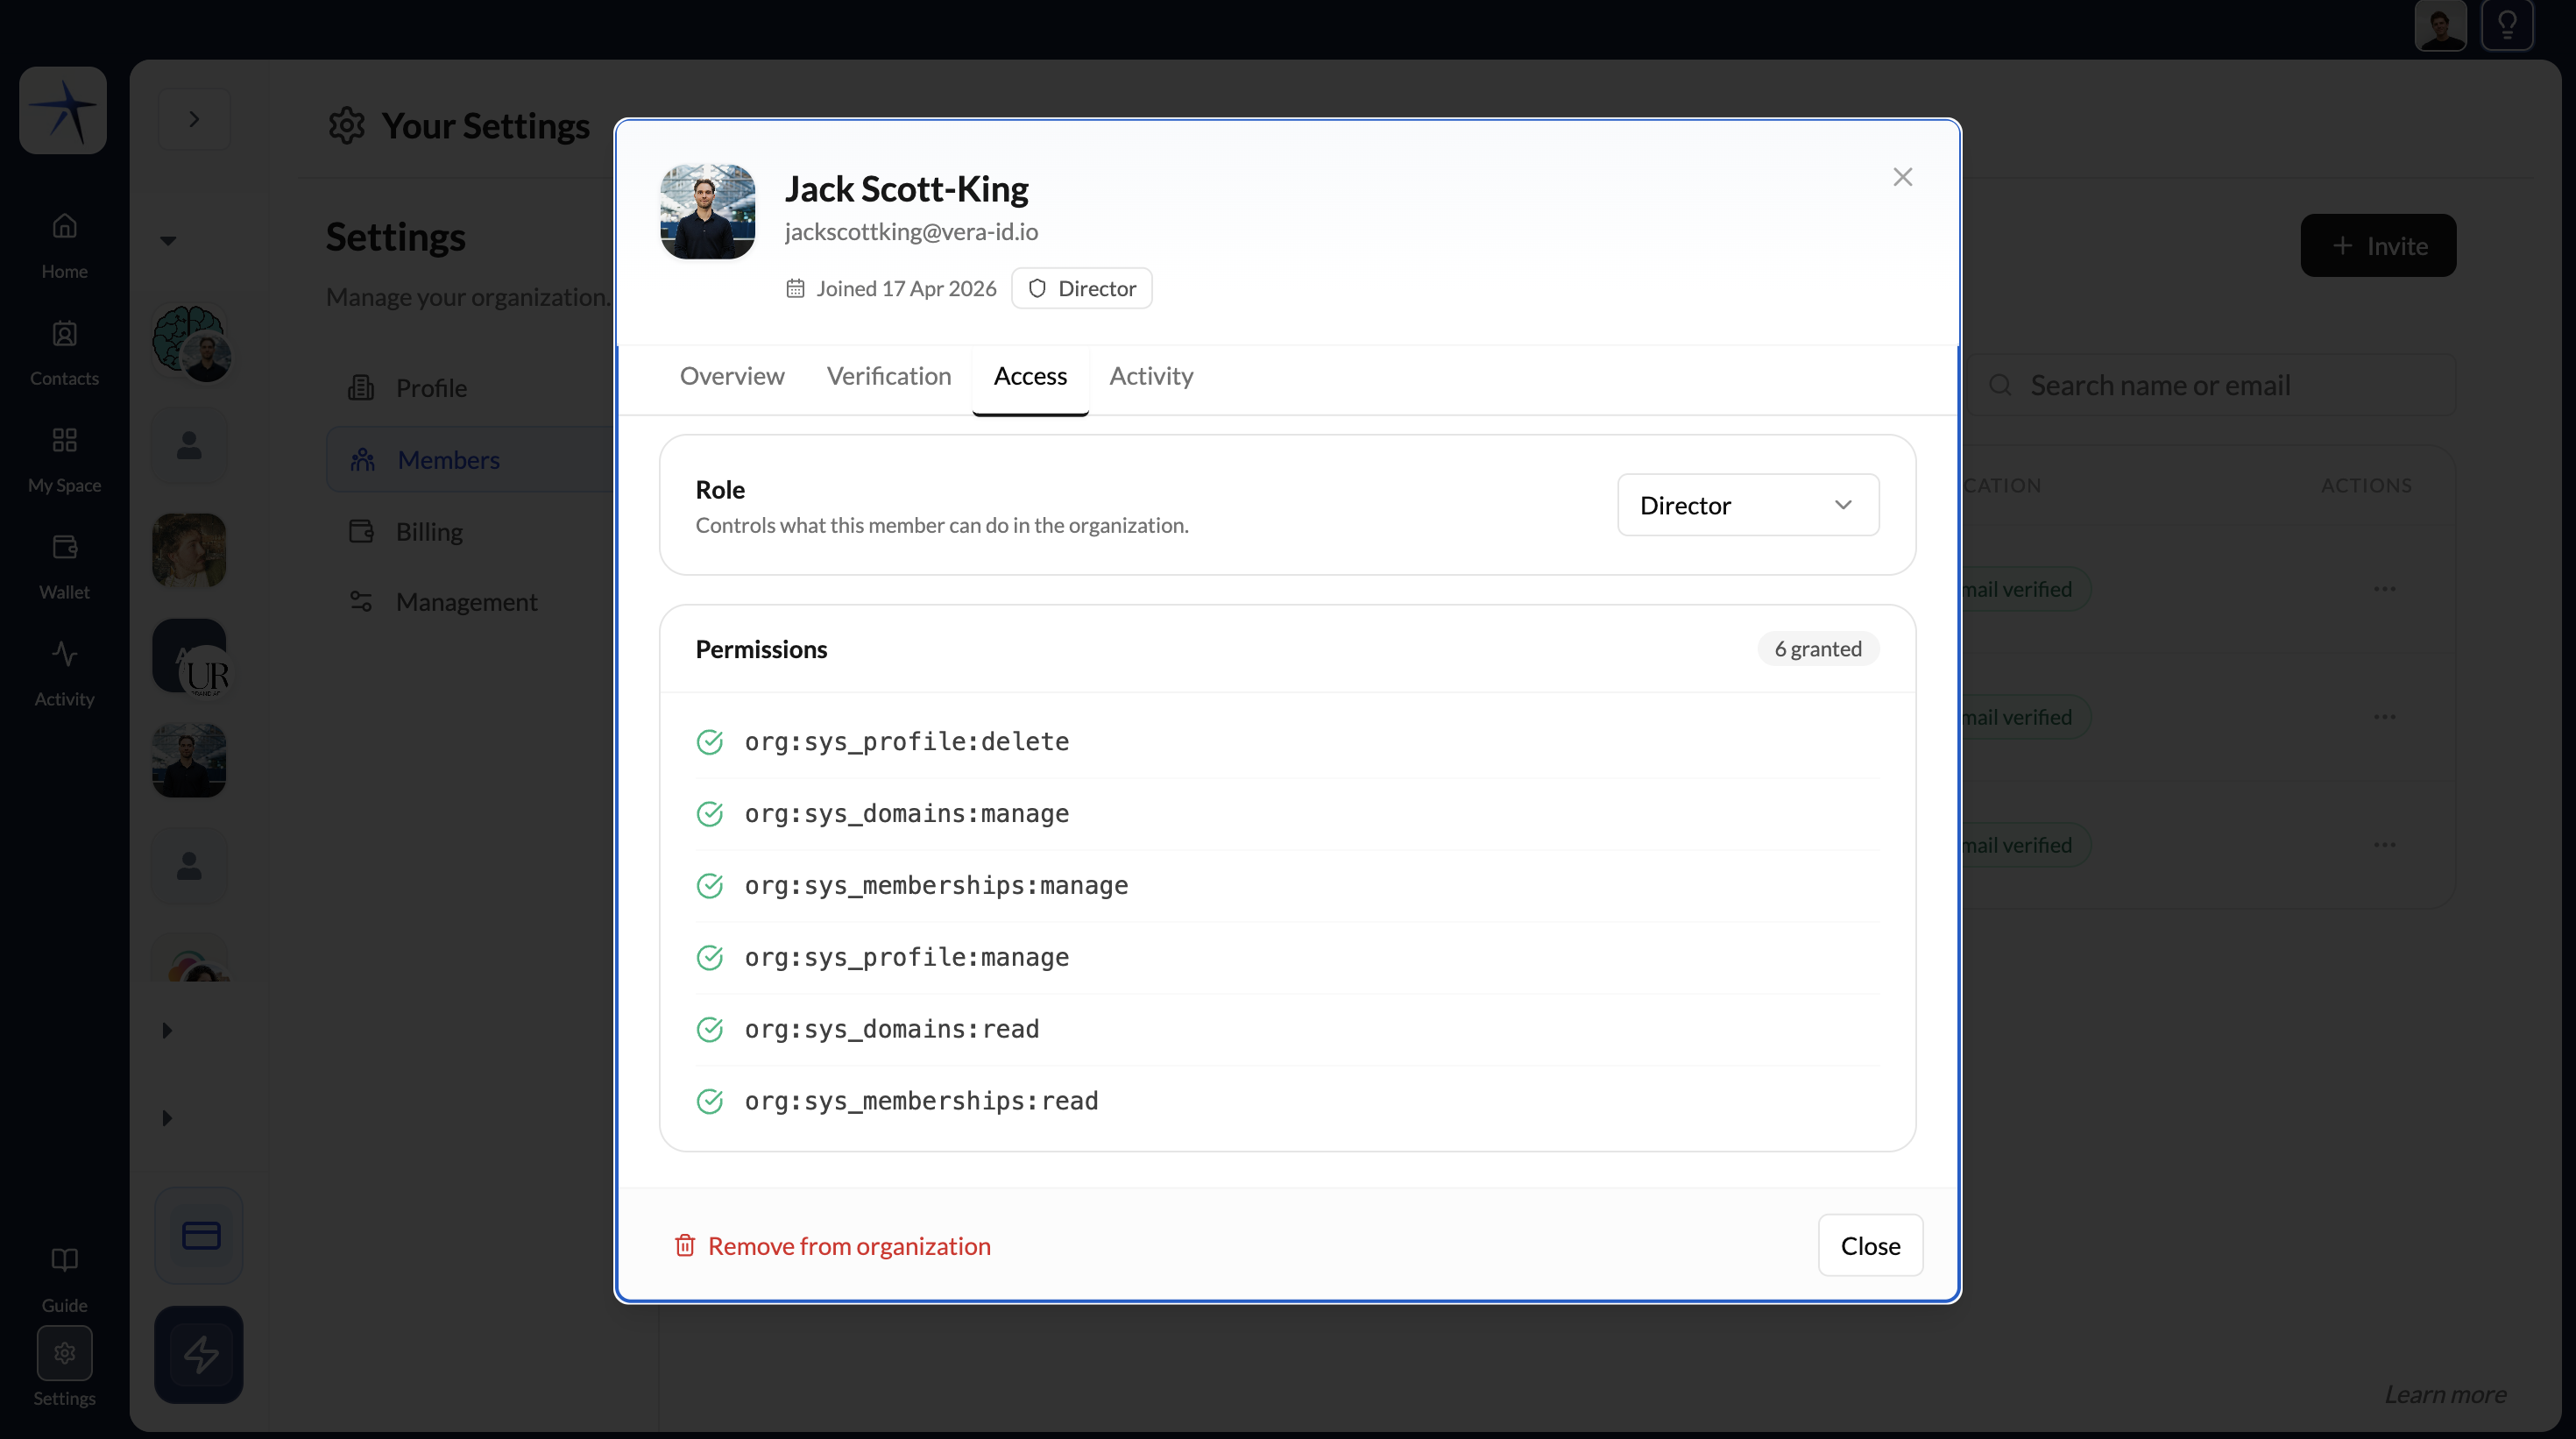Click the calendar icon beside Joined date
2576x1439 pixels.
click(795, 288)
